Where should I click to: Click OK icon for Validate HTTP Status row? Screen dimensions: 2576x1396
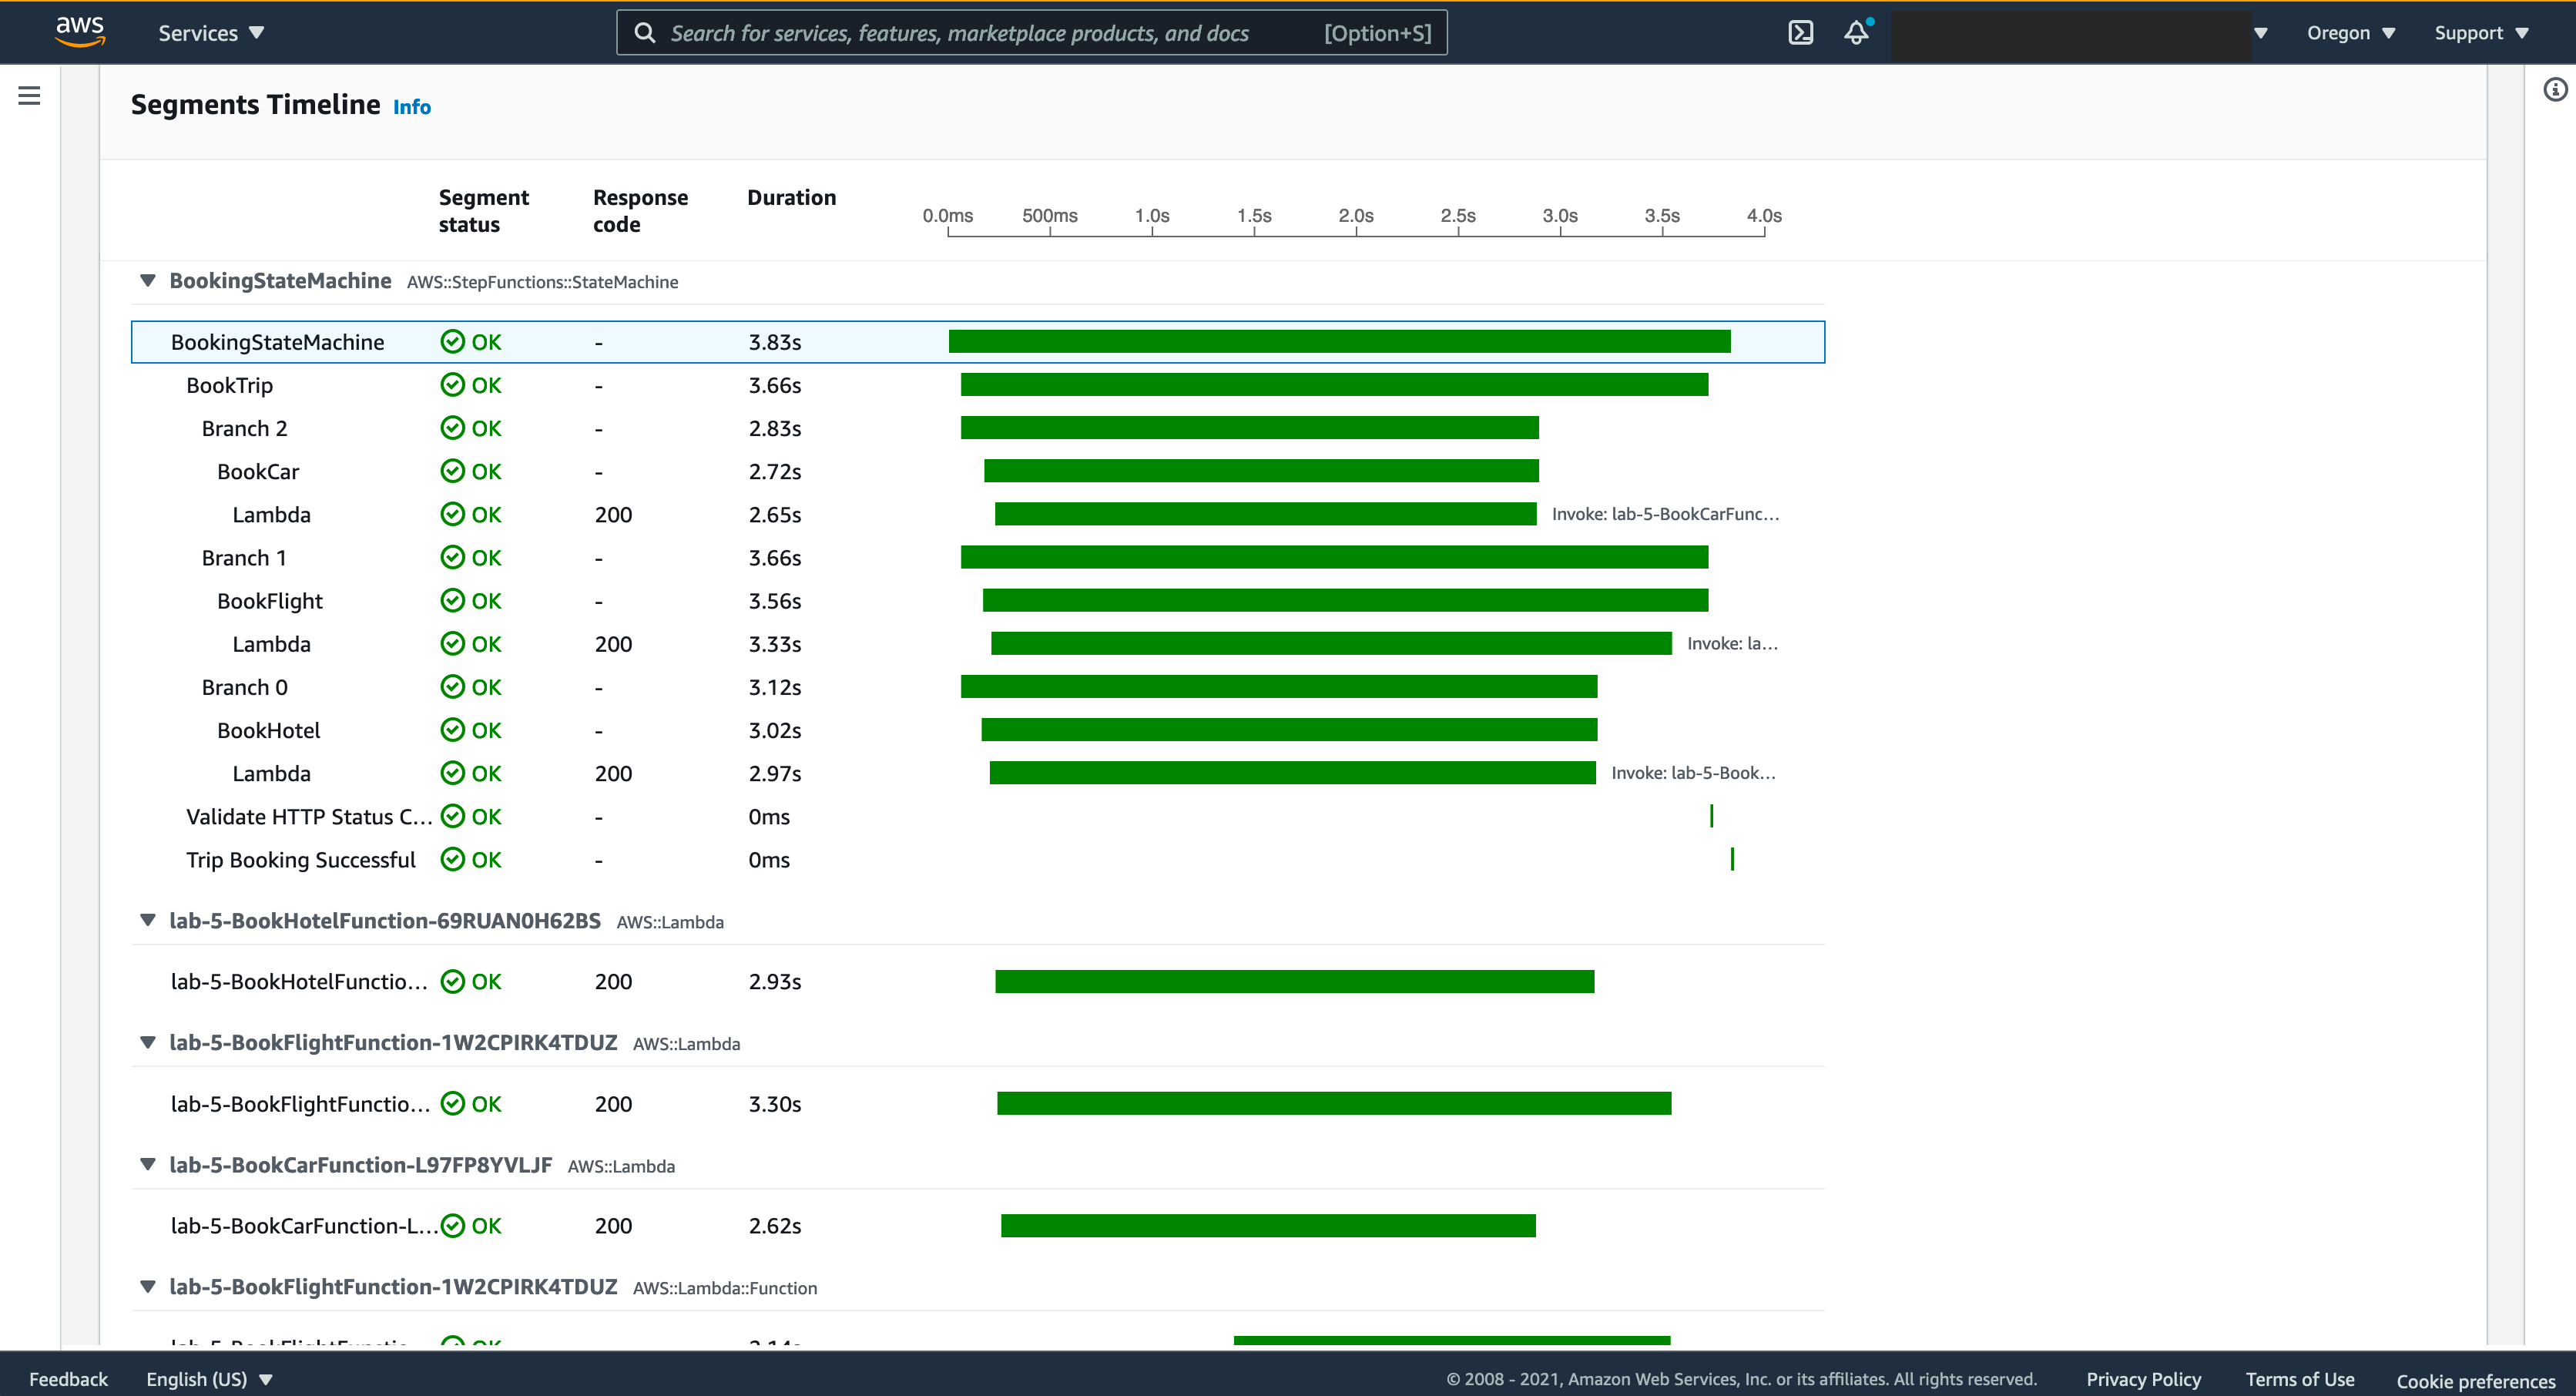click(453, 817)
